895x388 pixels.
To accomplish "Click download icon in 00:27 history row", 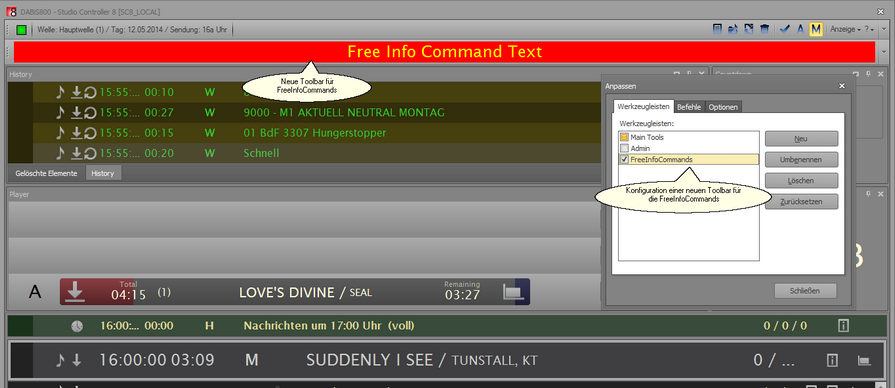I will [x=76, y=112].
